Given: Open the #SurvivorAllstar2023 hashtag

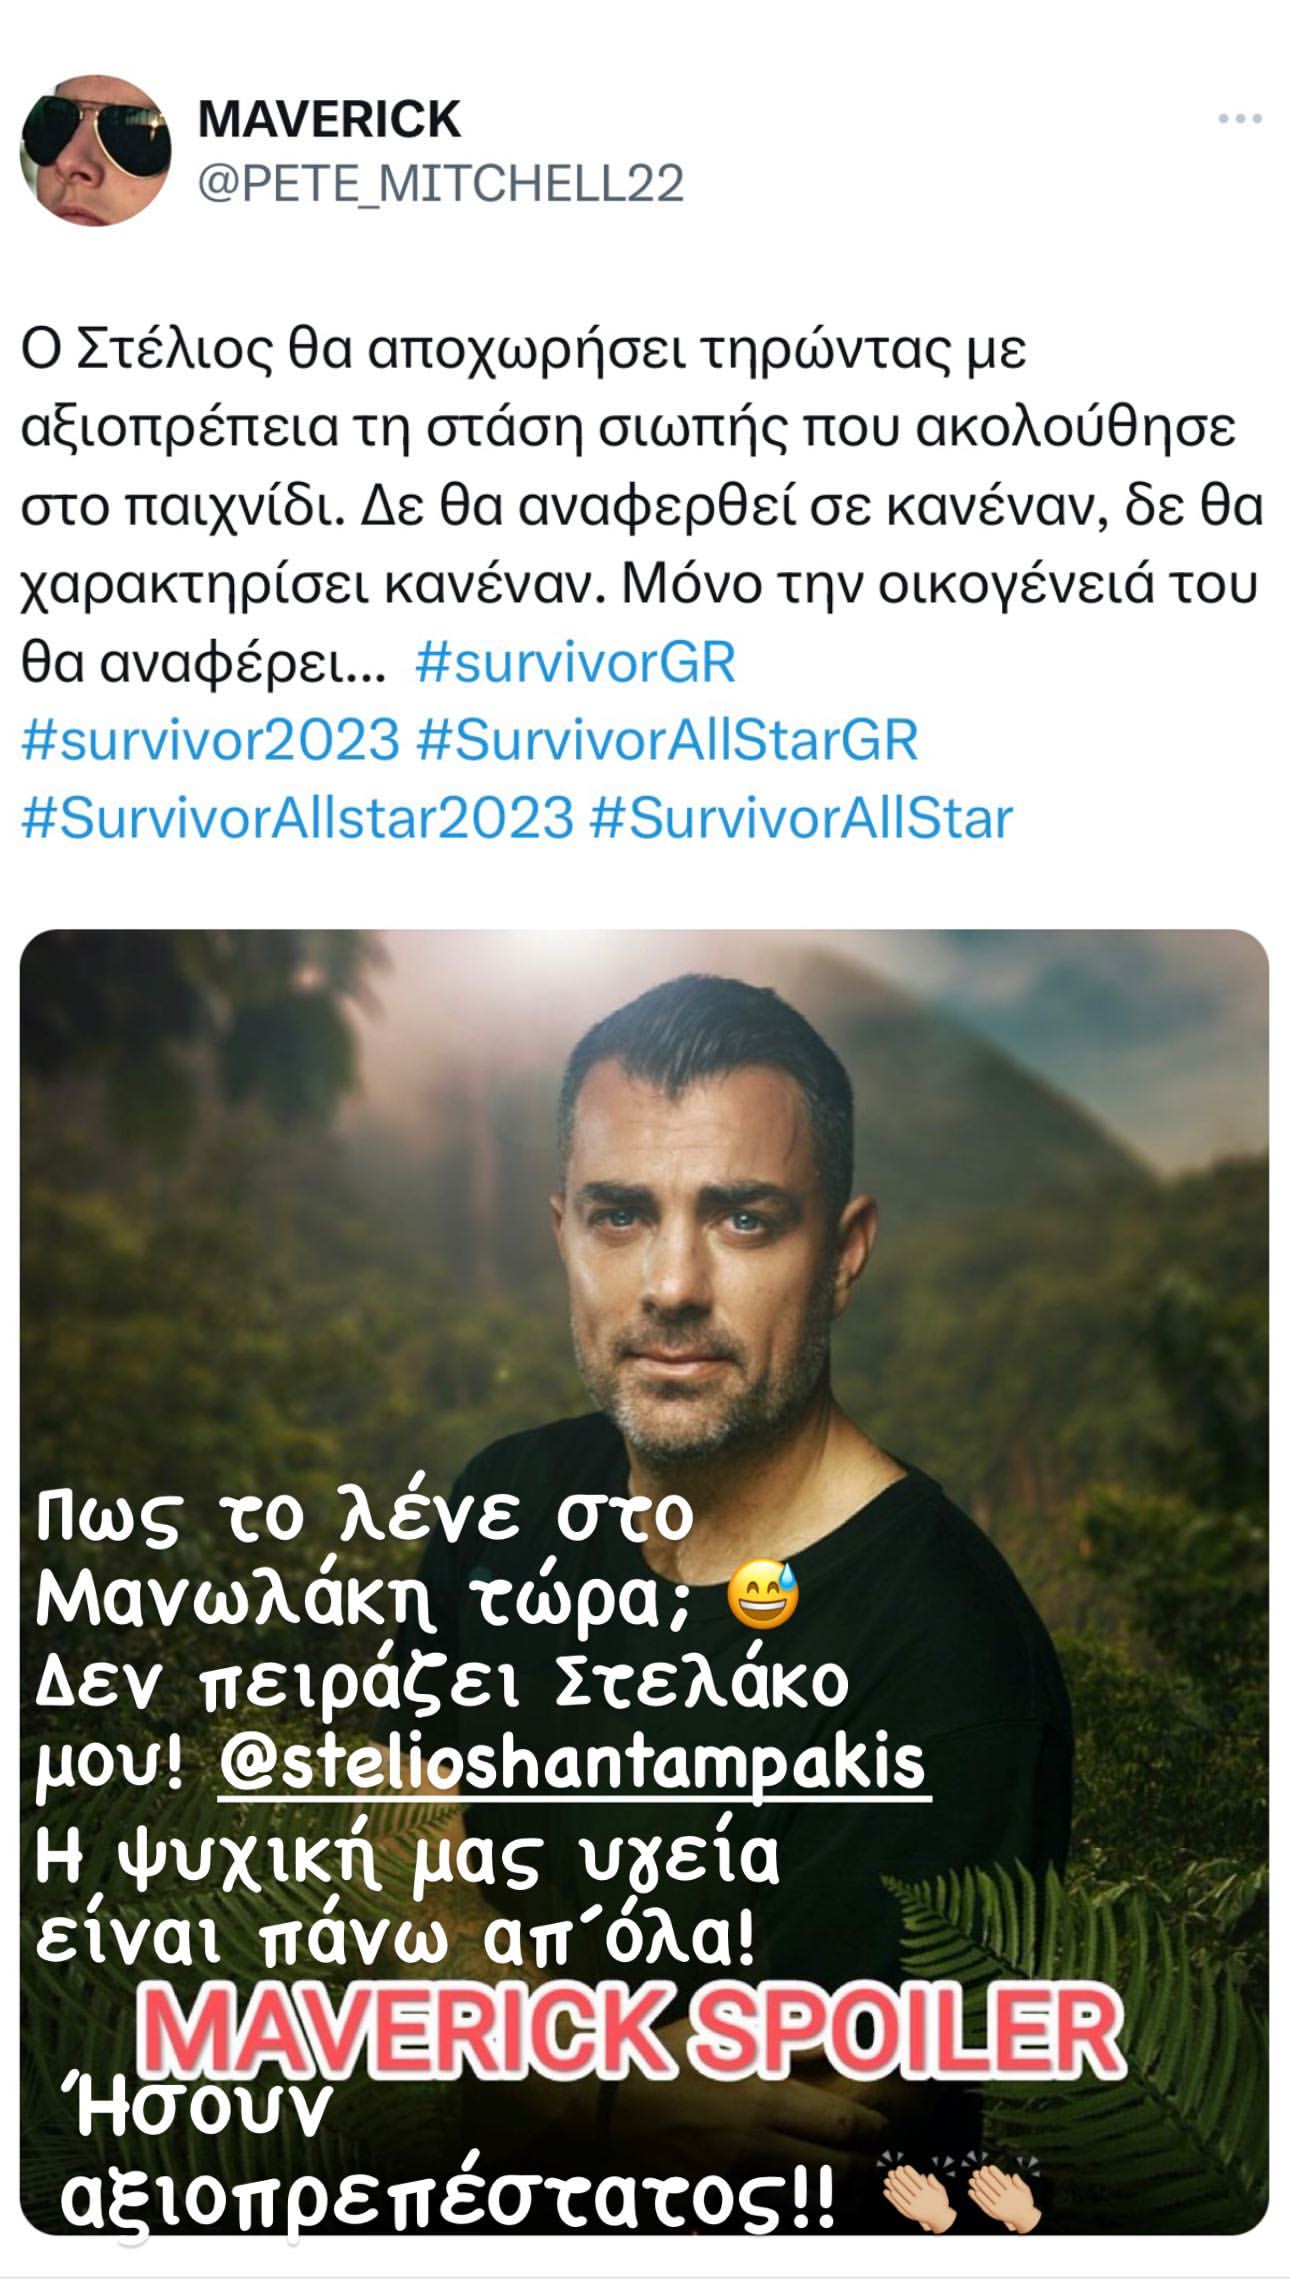Looking at the screenshot, I should [298, 818].
